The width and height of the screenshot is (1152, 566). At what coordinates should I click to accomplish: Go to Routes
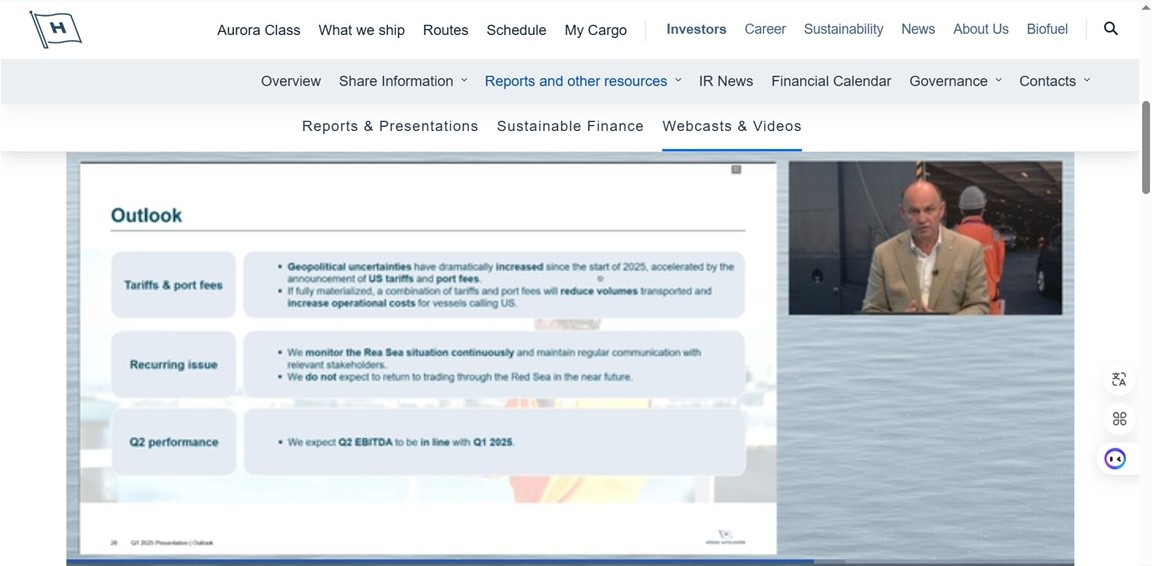click(x=445, y=30)
